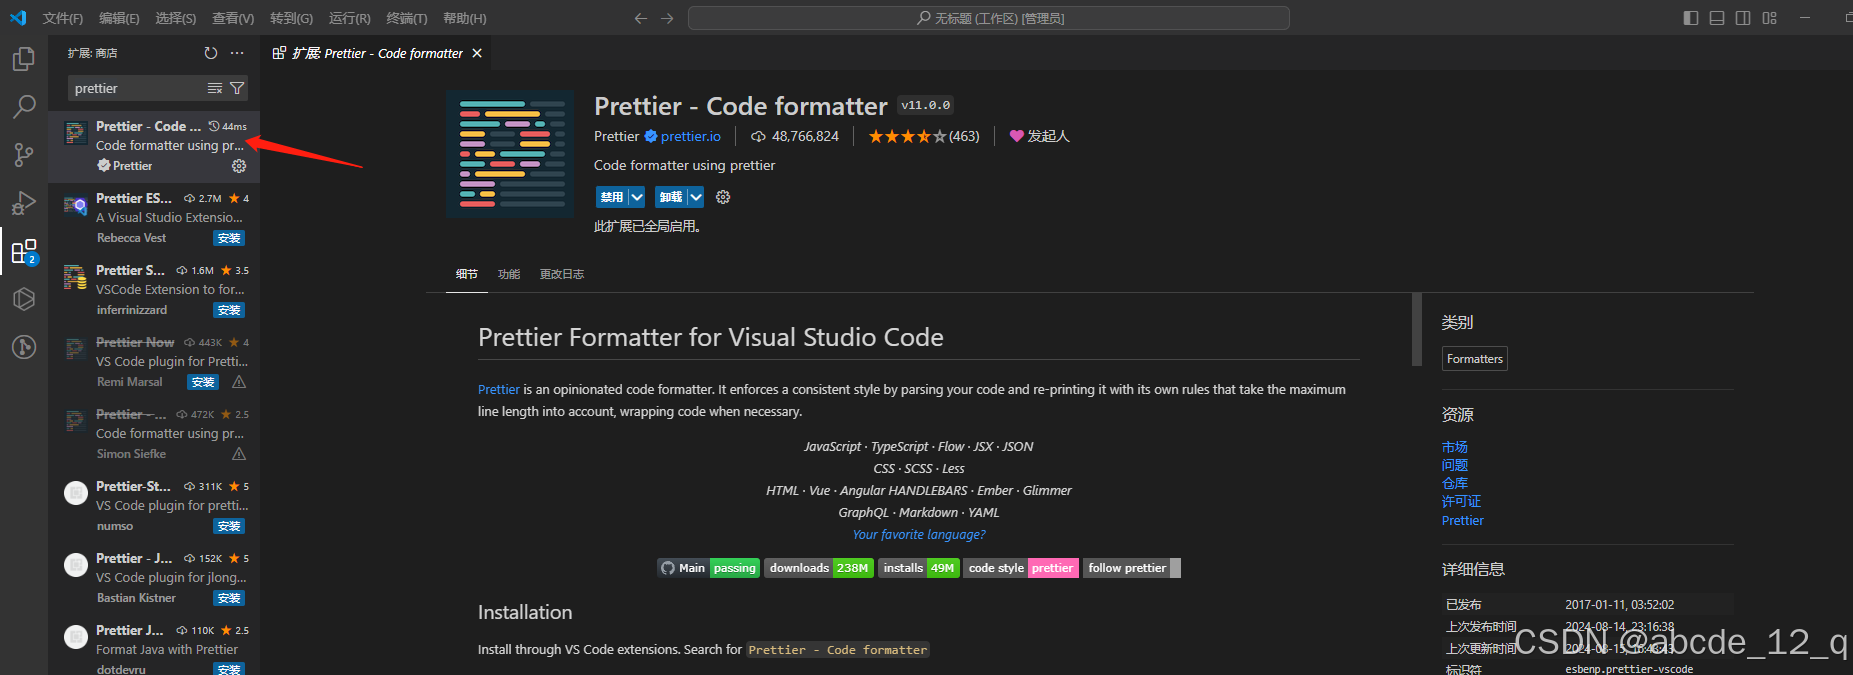This screenshot has width=1853, height=675.
Task: Click the star rating (463)
Action: 924,136
